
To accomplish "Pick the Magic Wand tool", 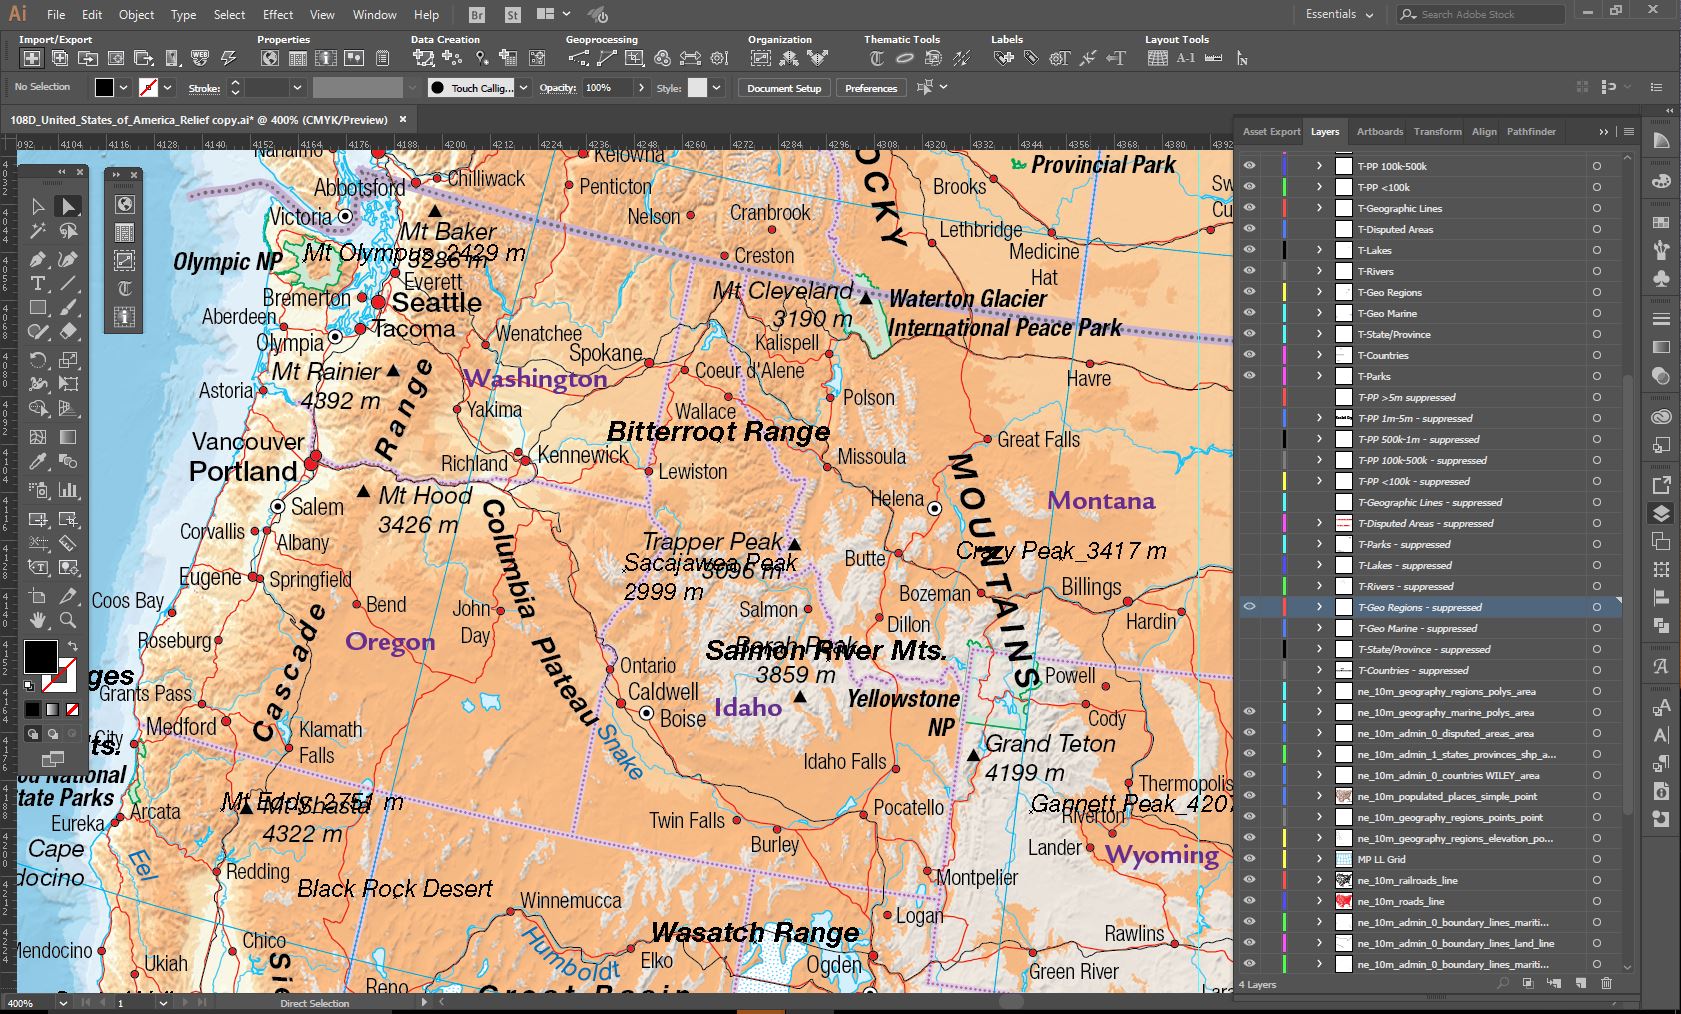I will point(38,231).
